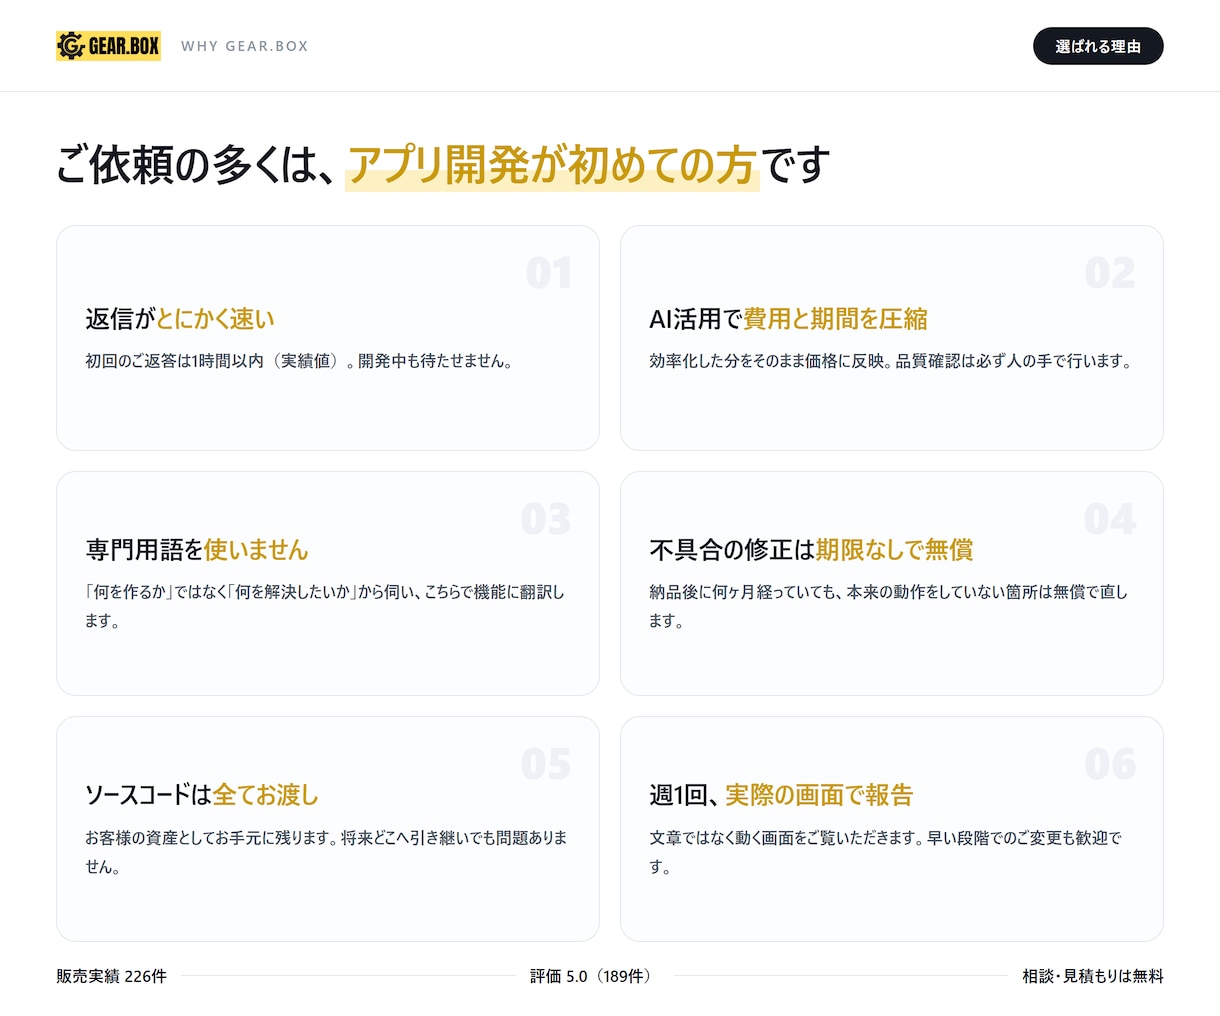1220x1016 pixels.
Task: Click the description 効率化した分をそのまま価格に反映
Action: coord(891,361)
